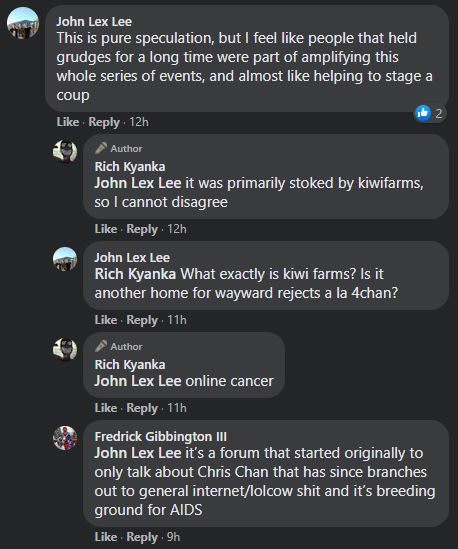The height and width of the screenshot is (549, 458).
Task: Open Rich Kyanka's avatar on kiwifarms reply
Action: coord(65,152)
